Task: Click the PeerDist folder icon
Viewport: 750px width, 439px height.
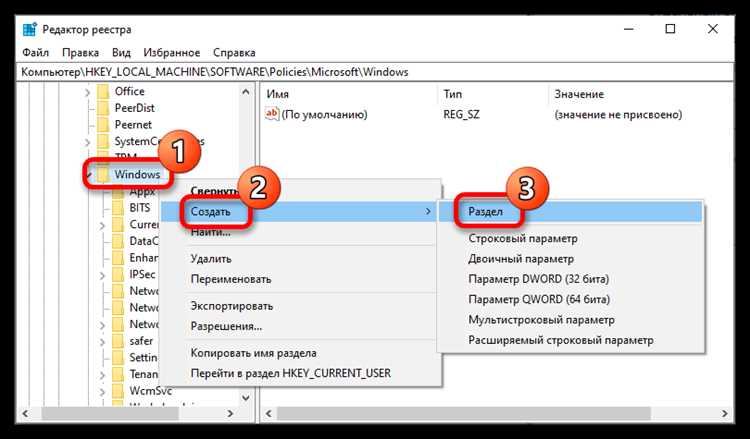Action: coord(103,108)
